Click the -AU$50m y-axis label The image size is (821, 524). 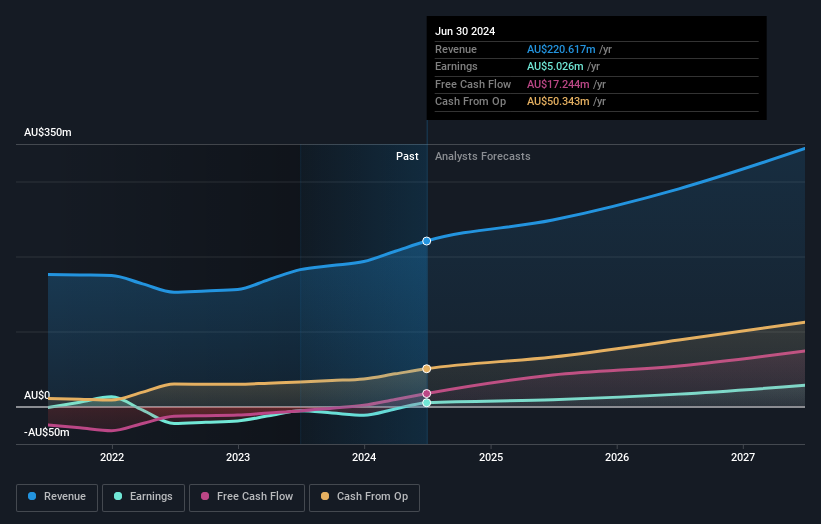(x=47, y=432)
